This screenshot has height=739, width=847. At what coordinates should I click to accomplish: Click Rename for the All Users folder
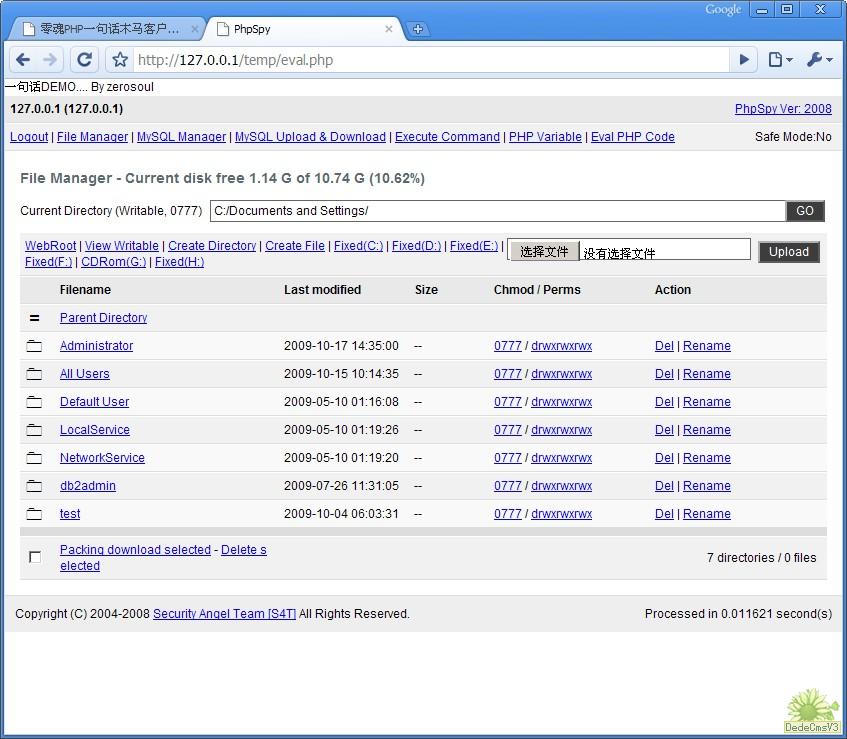[707, 374]
